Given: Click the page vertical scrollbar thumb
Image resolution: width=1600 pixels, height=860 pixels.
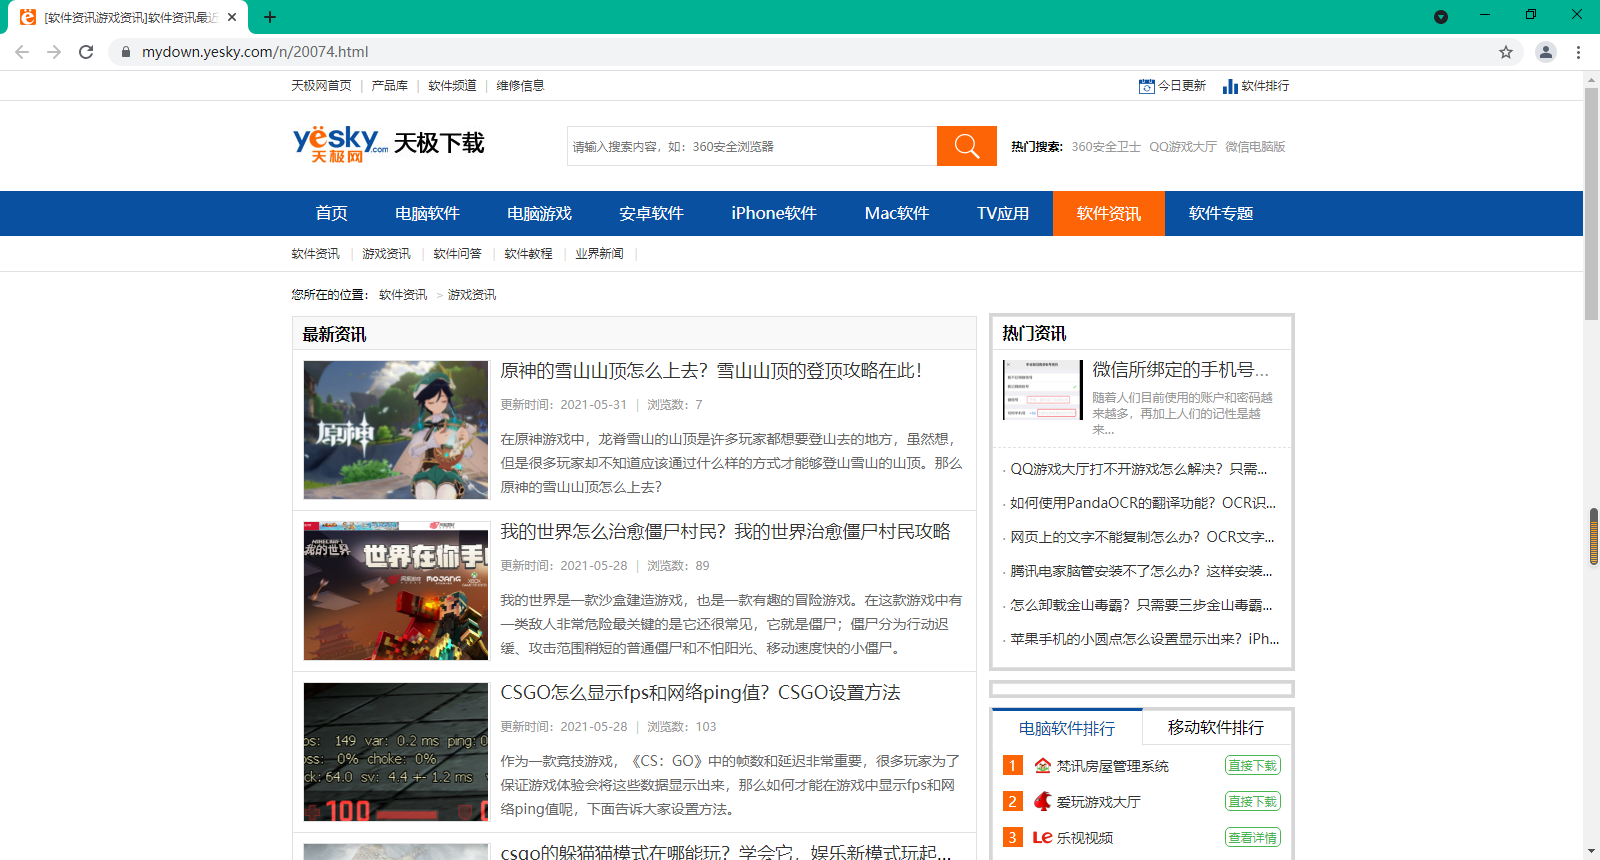Looking at the screenshot, I should [1591, 205].
